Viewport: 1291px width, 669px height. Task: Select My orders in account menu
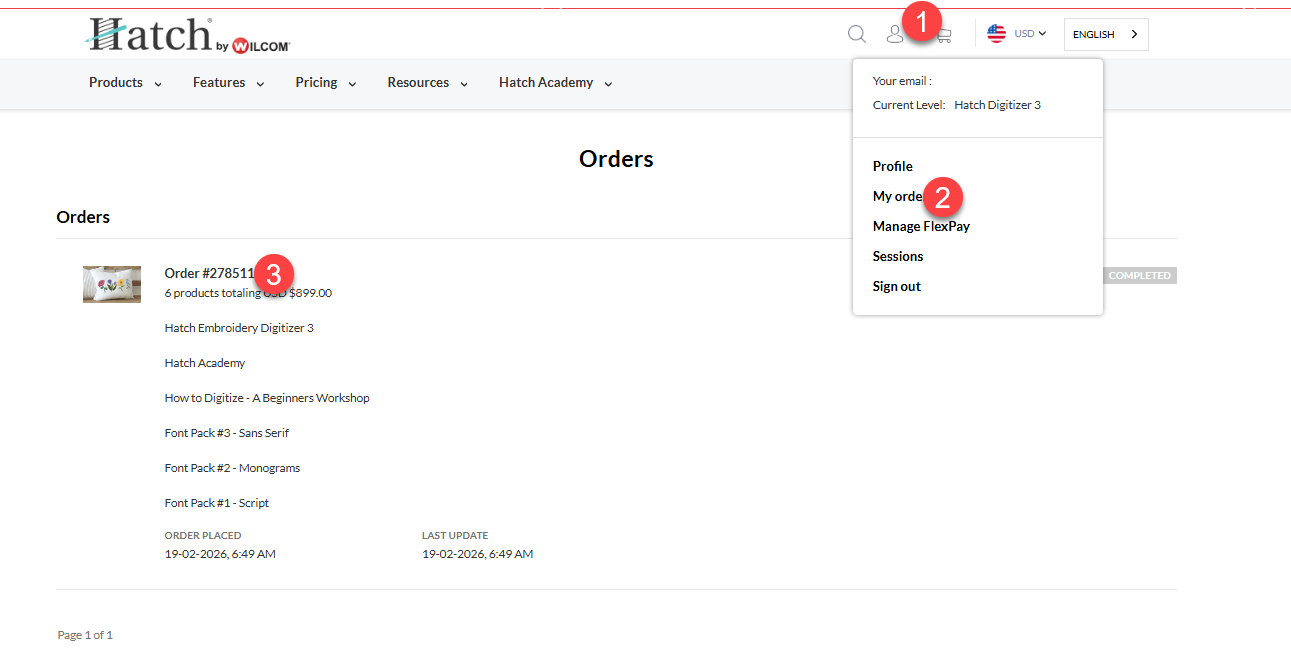[x=897, y=196]
